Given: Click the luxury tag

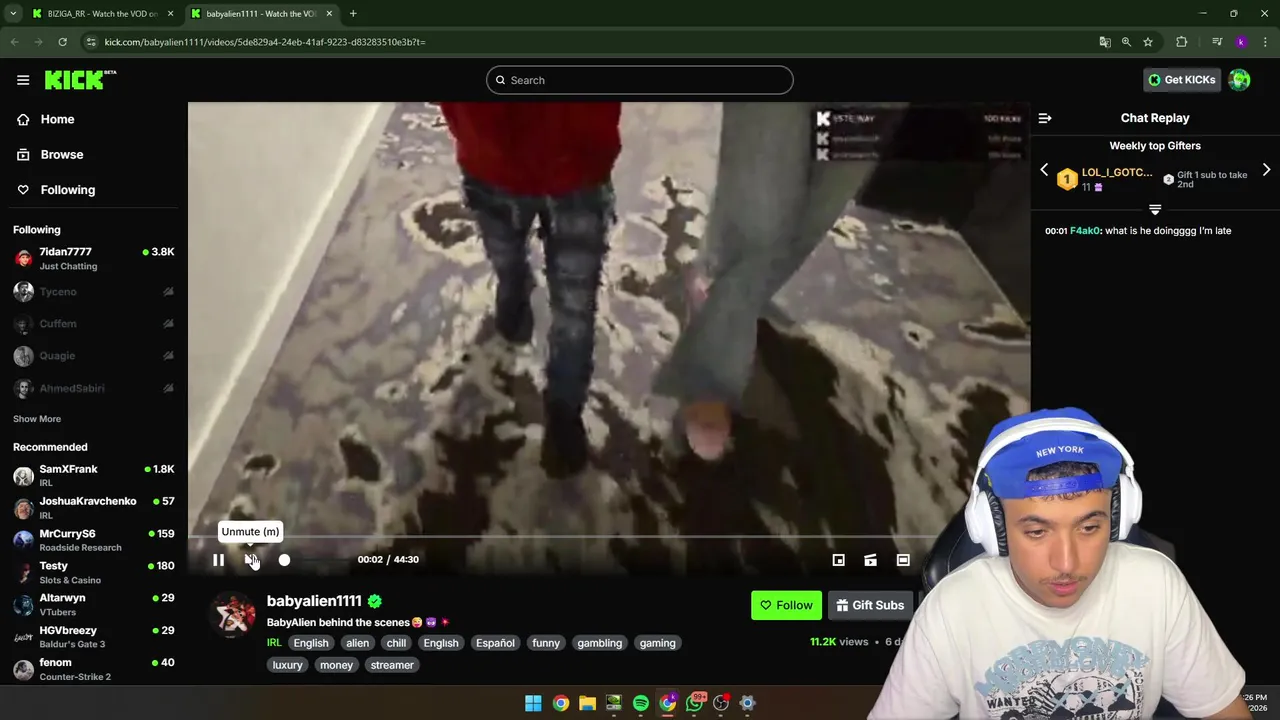Looking at the screenshot, I should (288, 665).
